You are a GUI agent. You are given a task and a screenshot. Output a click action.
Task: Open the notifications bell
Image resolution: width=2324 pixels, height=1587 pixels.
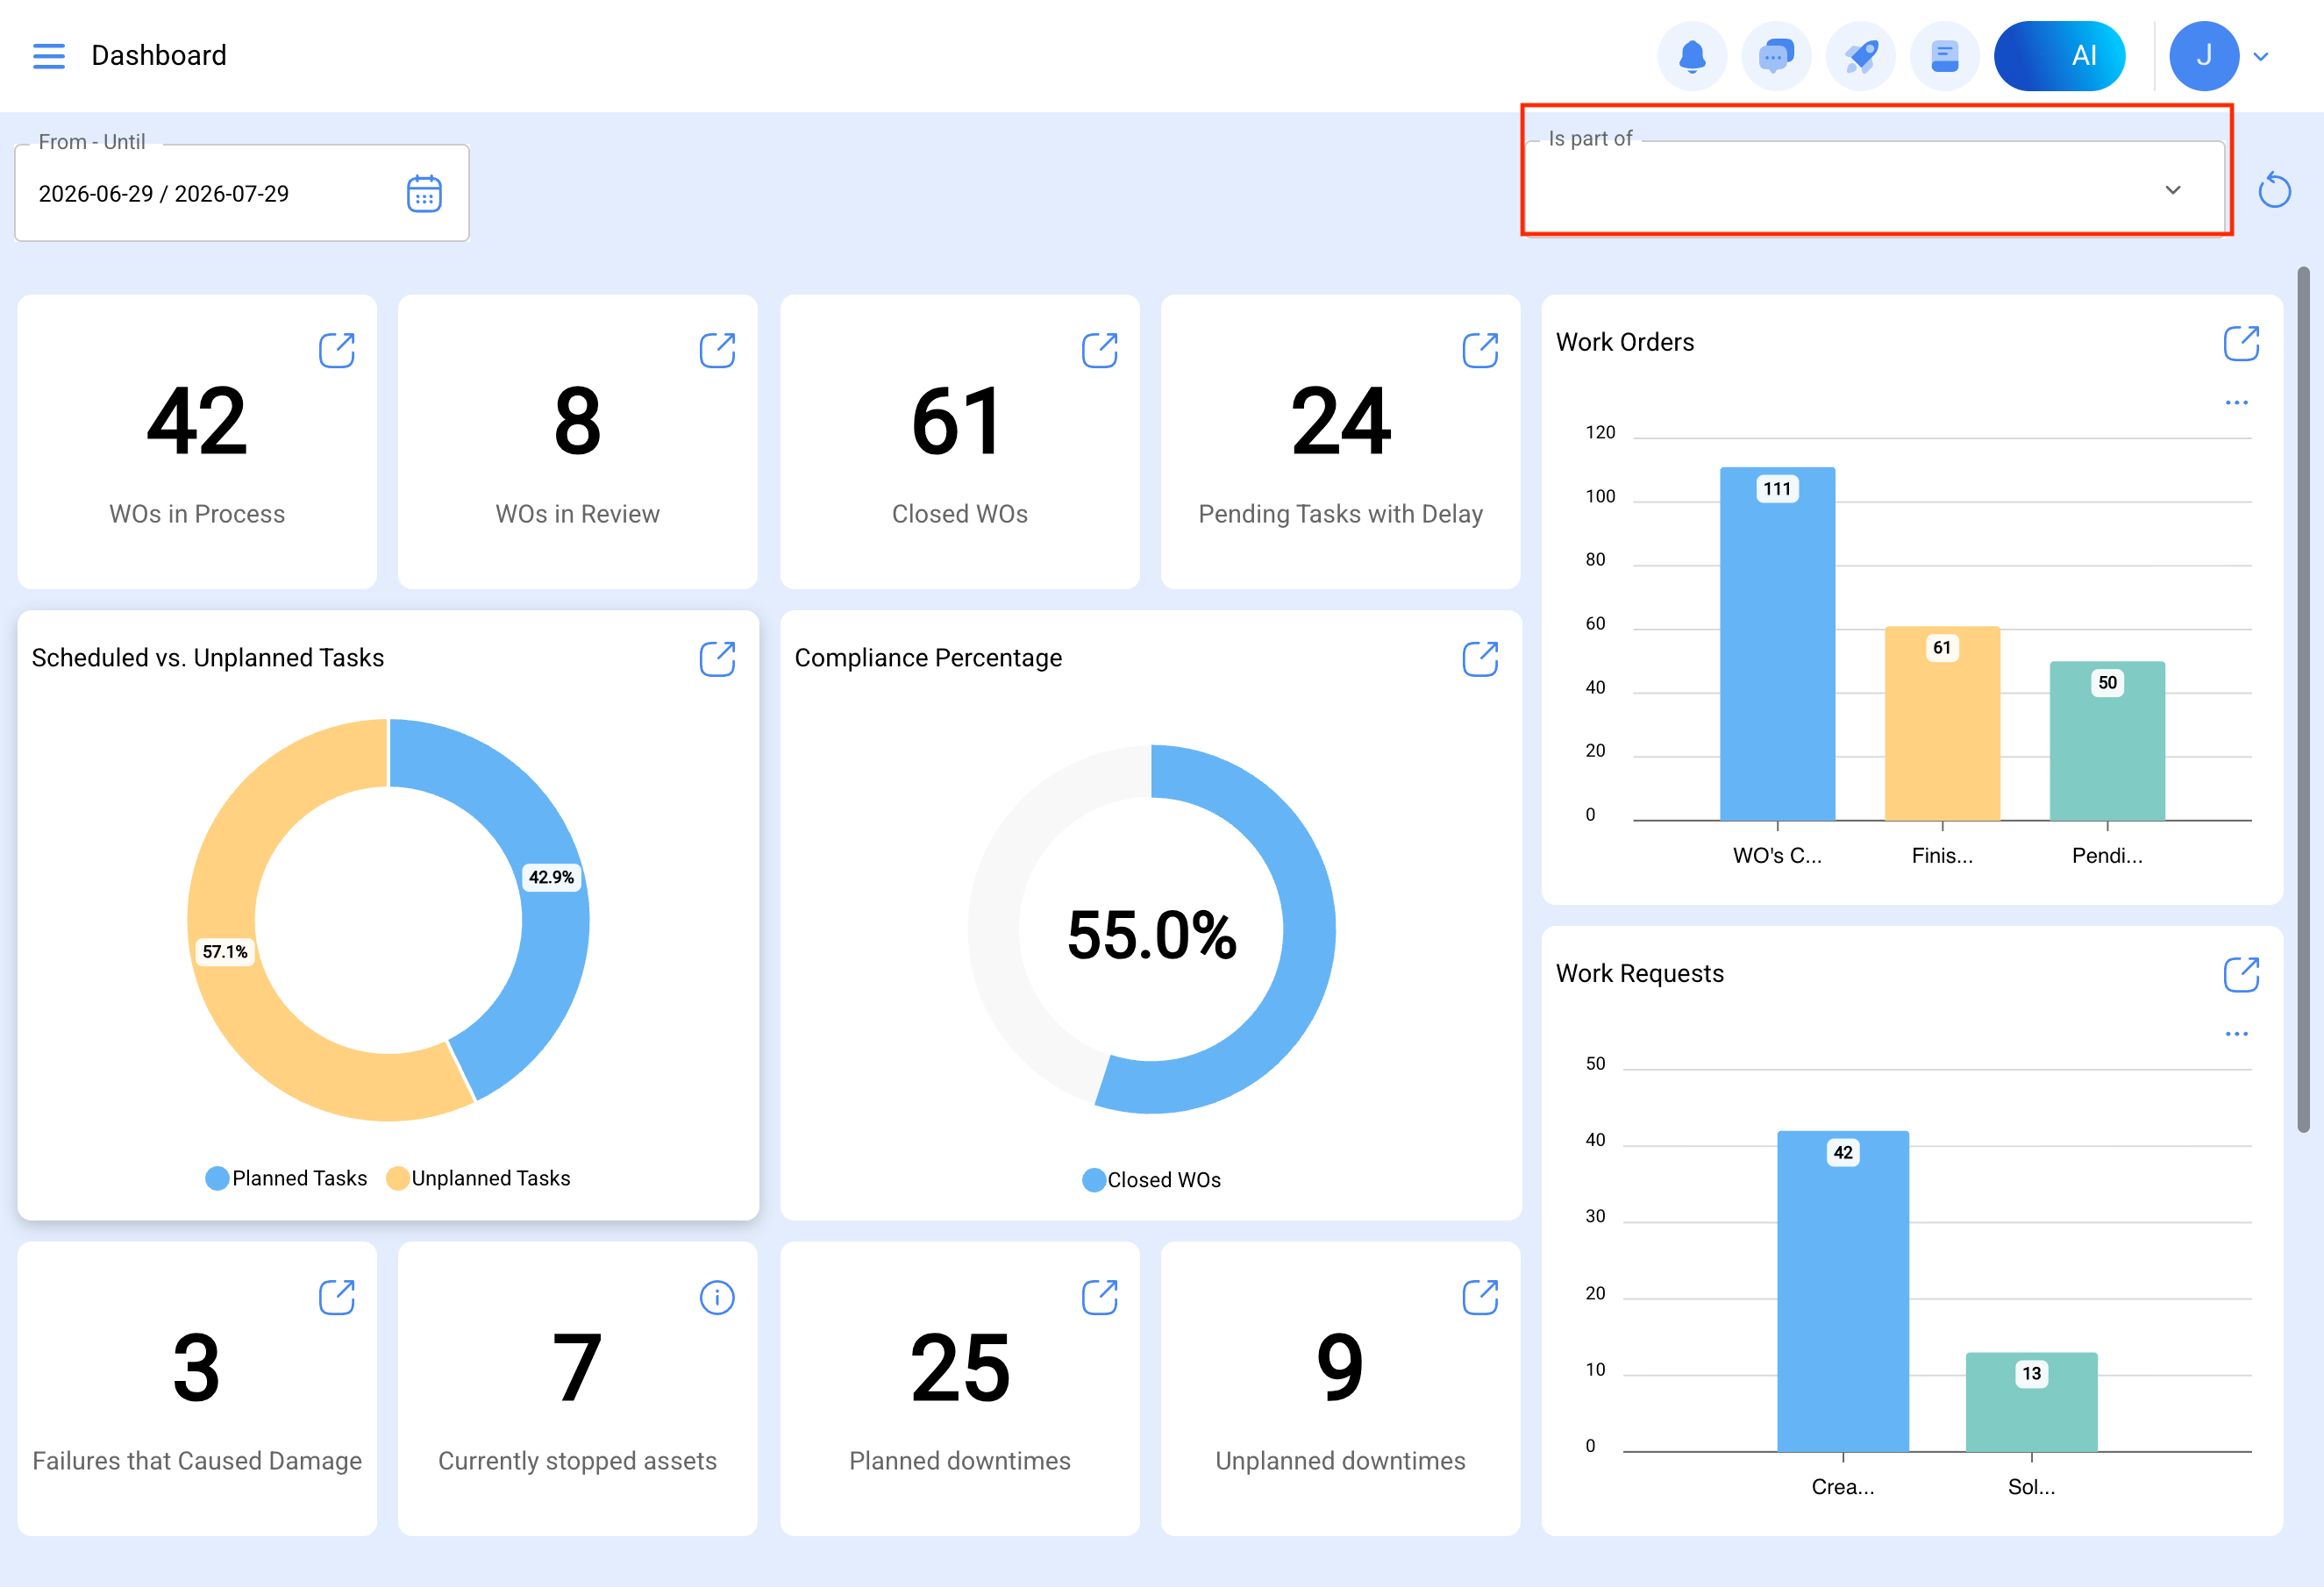(1692, 56)
